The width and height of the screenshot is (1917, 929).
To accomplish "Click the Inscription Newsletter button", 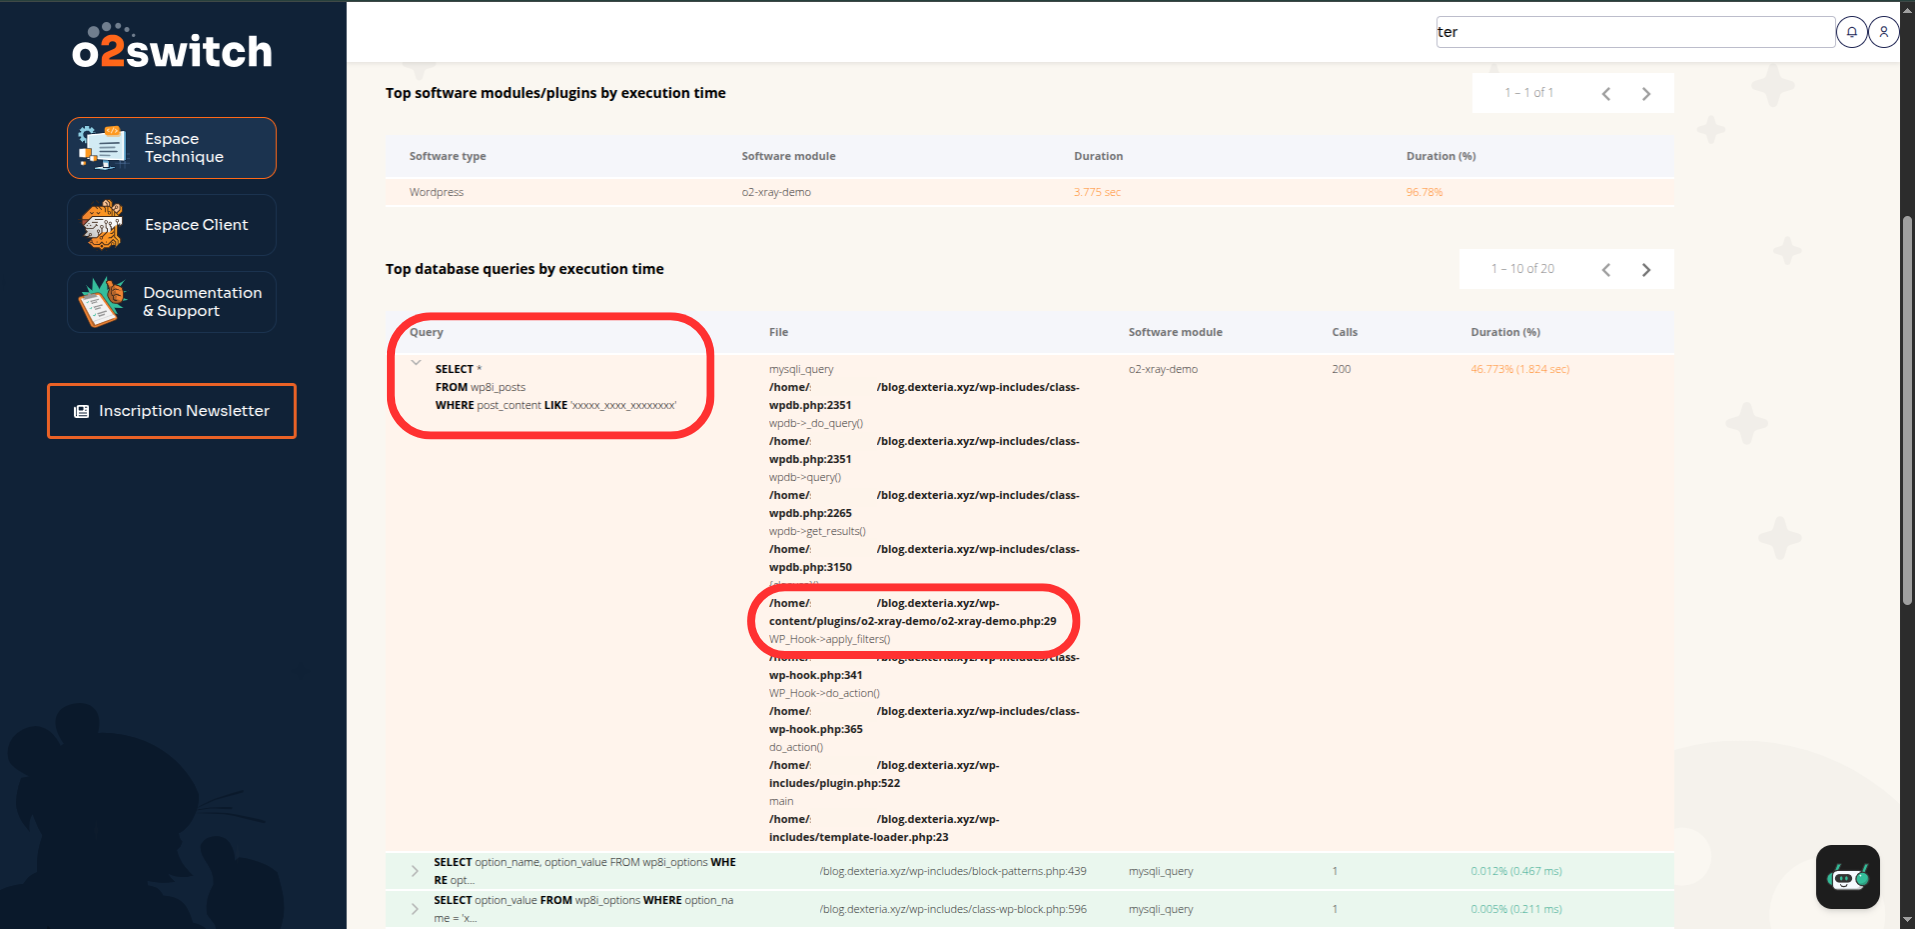I will pyautogui.click(x=172, y=411).
